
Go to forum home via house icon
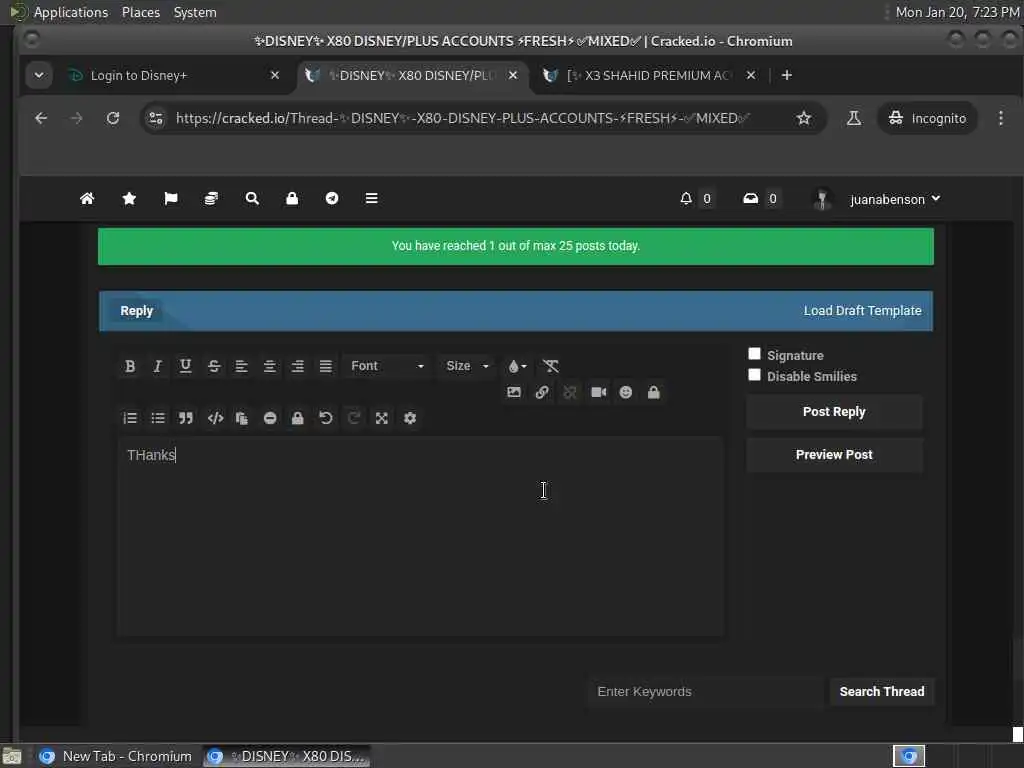point(87,199)
